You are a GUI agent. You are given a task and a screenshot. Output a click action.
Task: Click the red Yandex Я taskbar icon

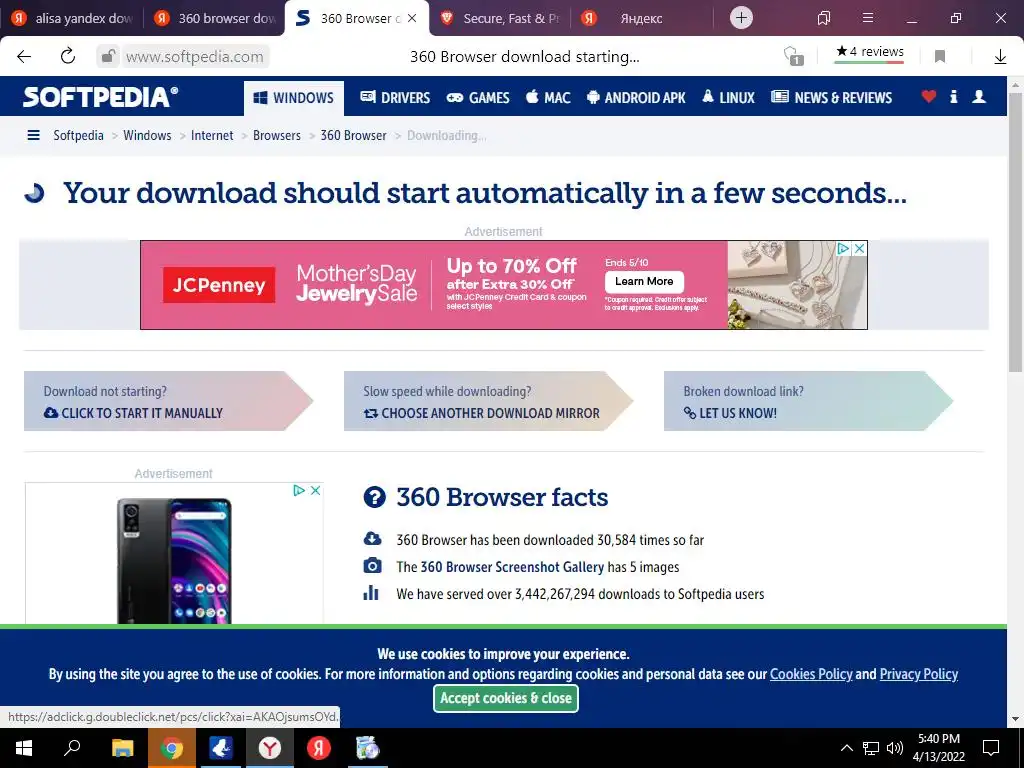coord(319,748)
